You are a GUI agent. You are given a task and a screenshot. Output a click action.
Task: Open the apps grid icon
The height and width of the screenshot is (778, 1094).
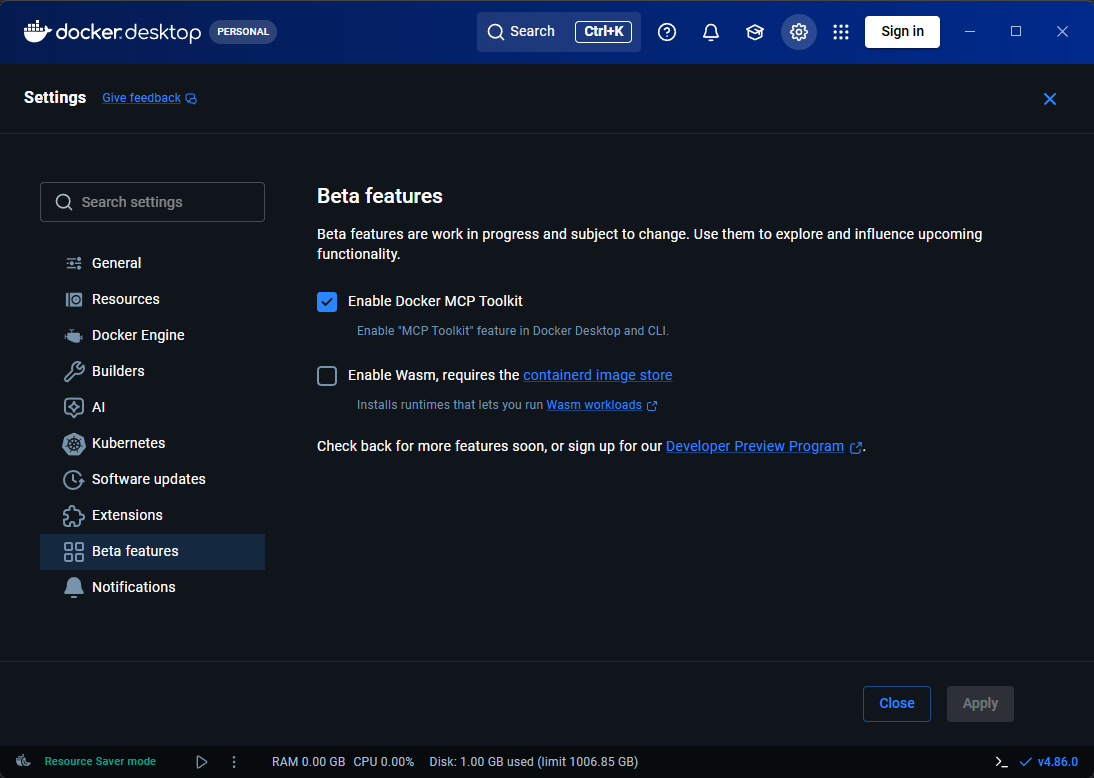(x=841, y=32)
